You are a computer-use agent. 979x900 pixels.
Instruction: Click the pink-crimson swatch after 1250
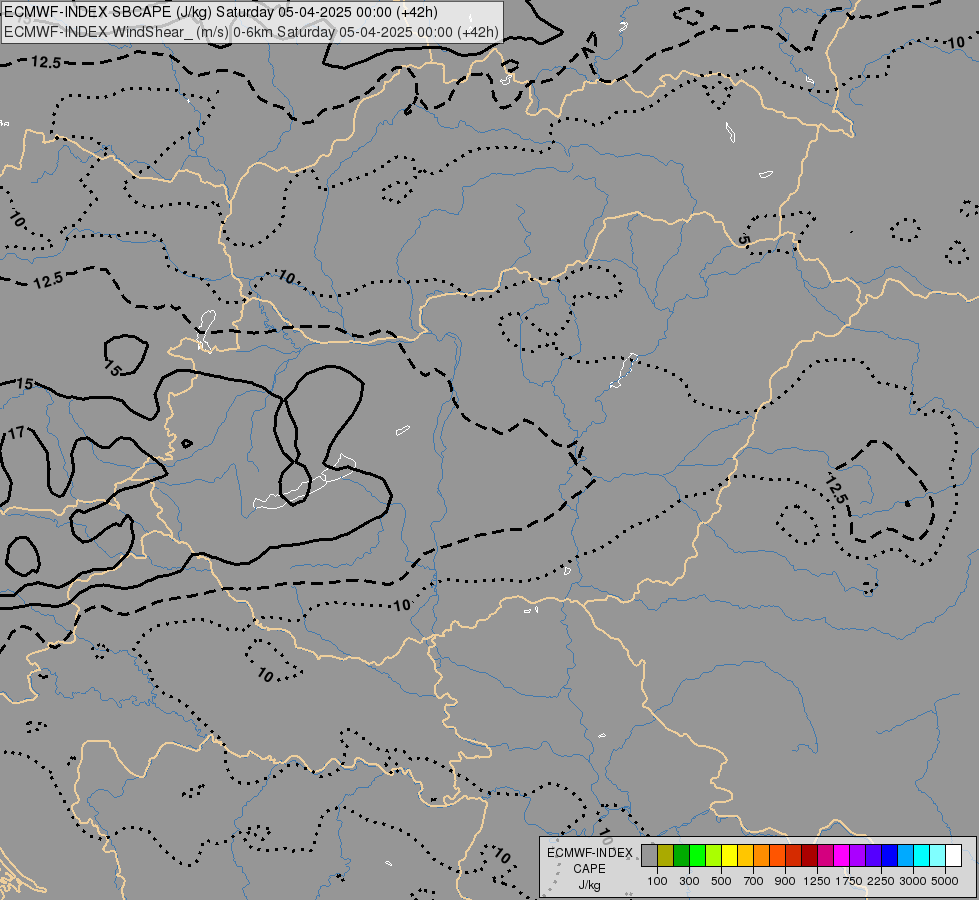(x=825, y=855)
